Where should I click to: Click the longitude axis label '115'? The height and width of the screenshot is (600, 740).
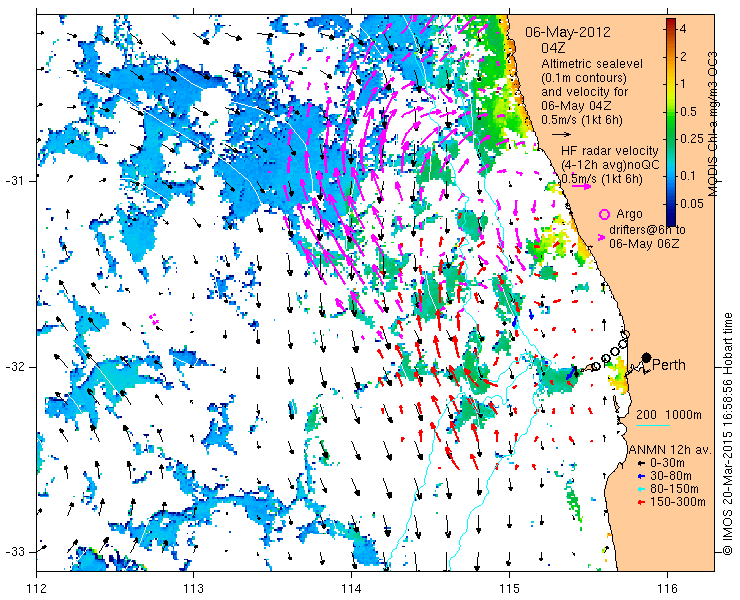509,589
